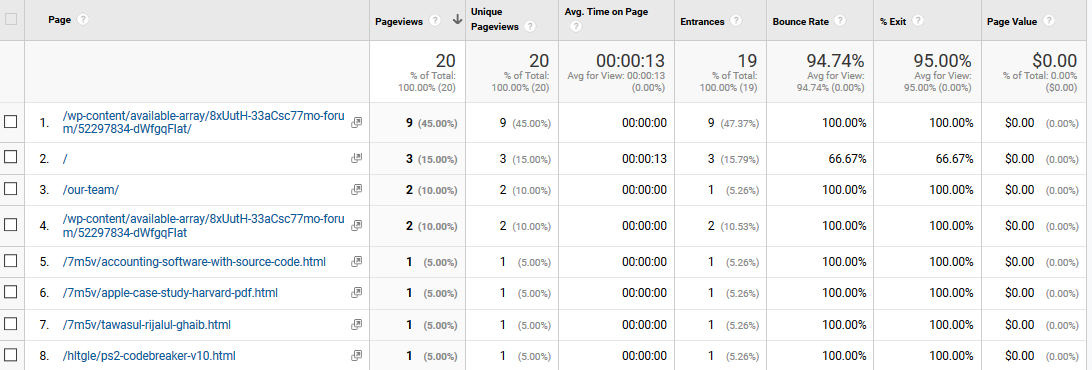Select total % exit 95.00% value
Screen dimensions: 1092x370
coord(943,61)
